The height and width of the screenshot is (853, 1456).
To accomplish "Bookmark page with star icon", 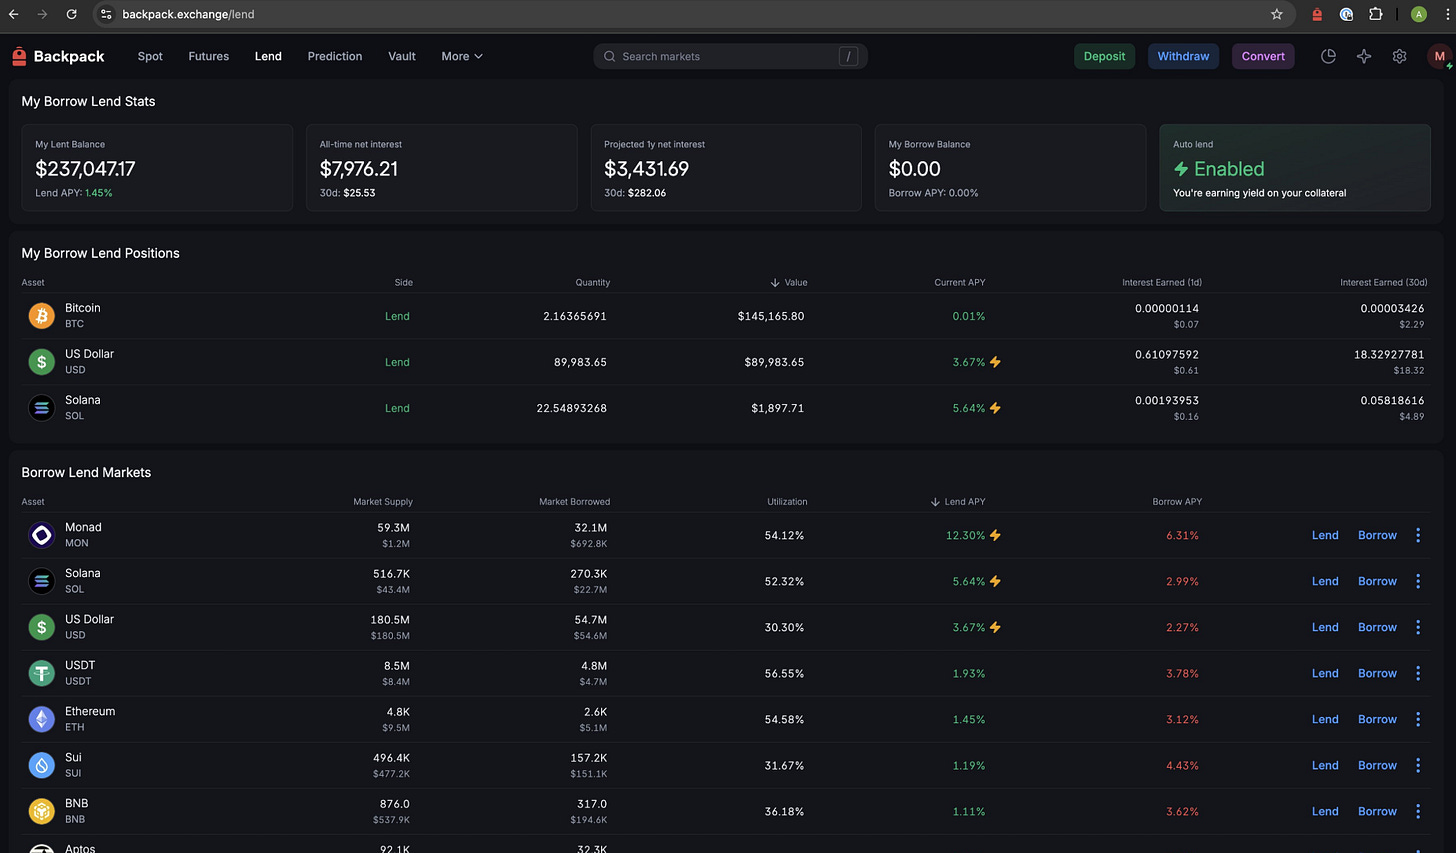I will pos(1277,14).
